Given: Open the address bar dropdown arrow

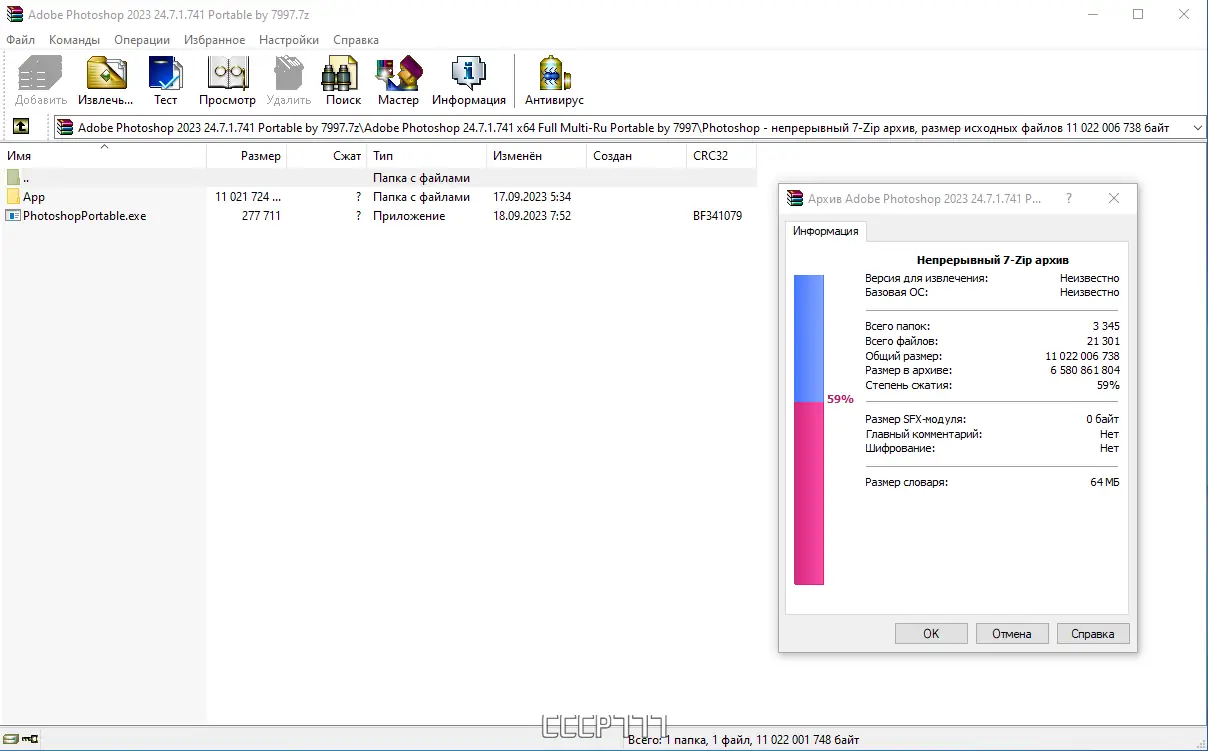Looking at the screenshot, I should tap(1196, 127).
